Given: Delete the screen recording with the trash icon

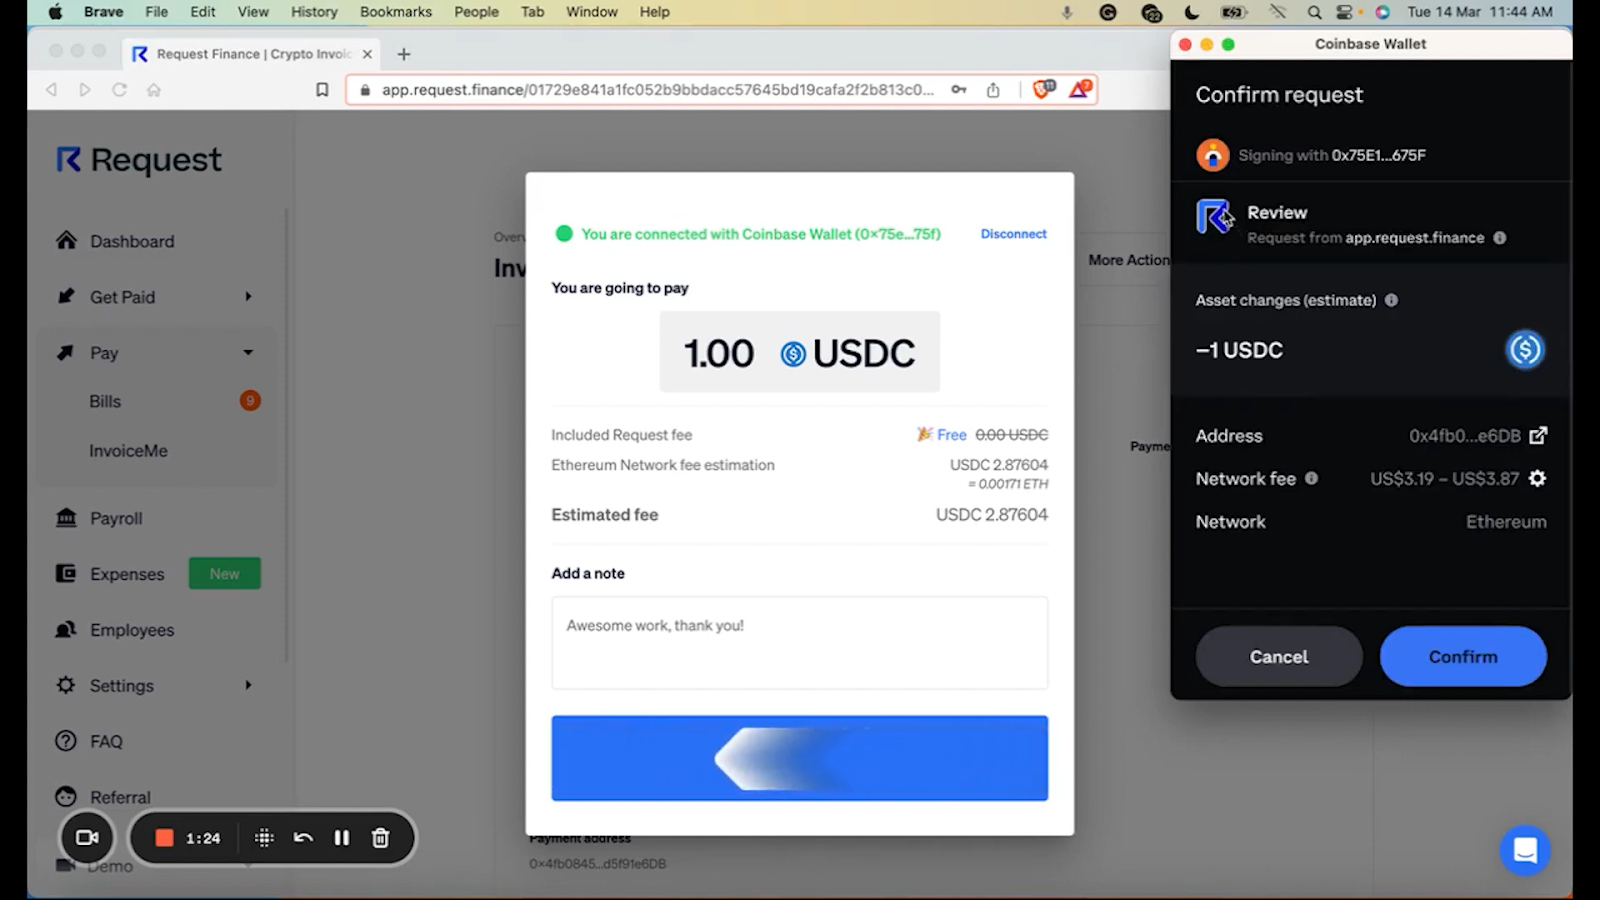Looking at the screenshot, I should (x=380, y=838).
